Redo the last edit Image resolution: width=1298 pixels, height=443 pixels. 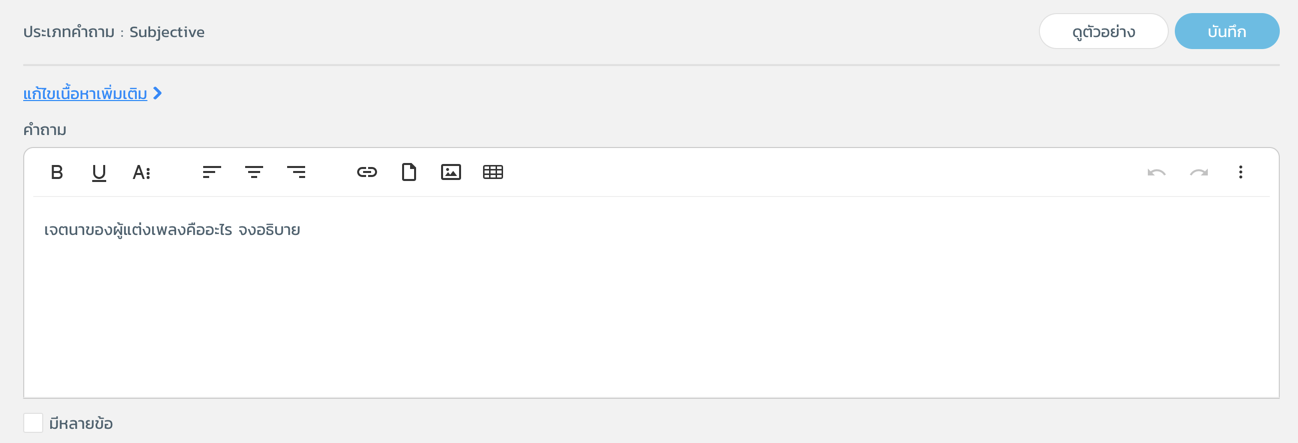pos(1198,172)
